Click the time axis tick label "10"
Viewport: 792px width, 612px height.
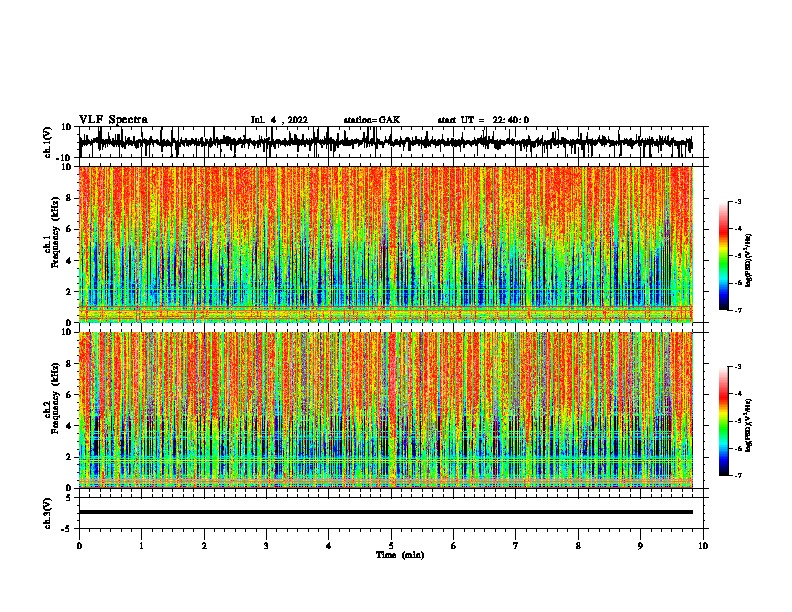pyautogui.click(x=703, y=546)
